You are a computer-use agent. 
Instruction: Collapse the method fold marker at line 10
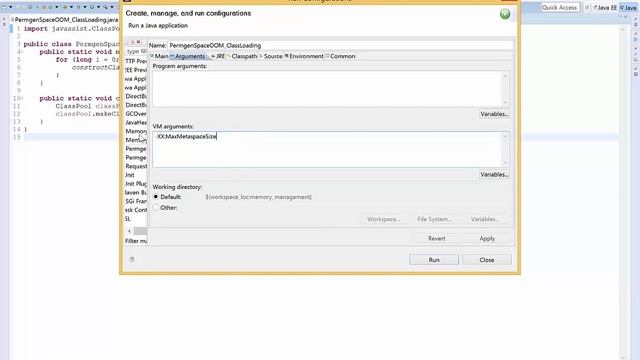point(21,99)
